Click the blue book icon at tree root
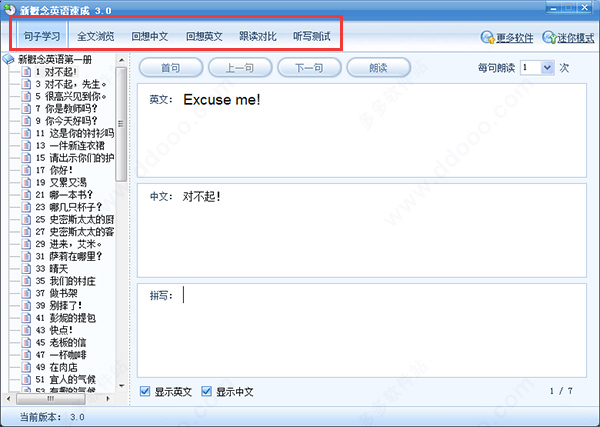 (x=8, y=59)
